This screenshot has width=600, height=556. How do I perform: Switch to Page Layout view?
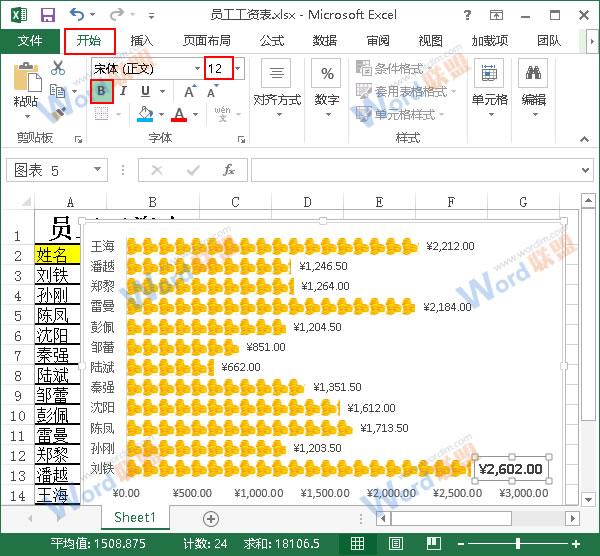point(396,543)
